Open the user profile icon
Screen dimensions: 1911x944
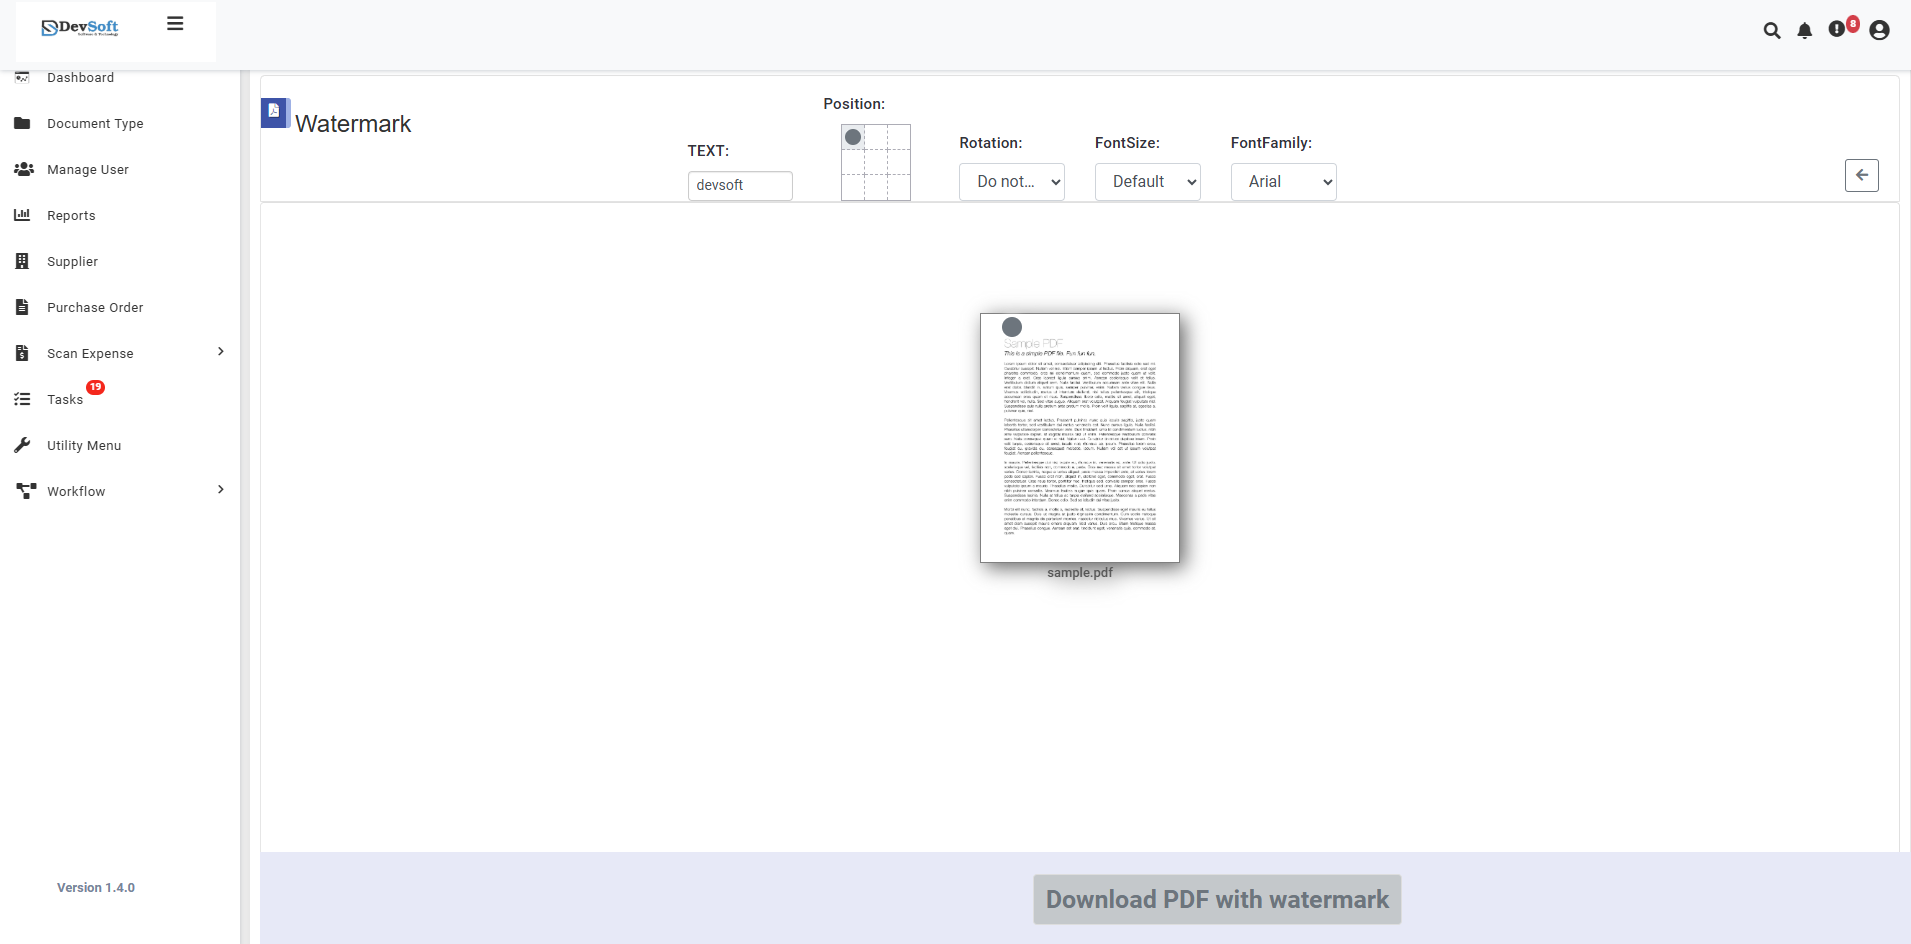[1879, 31]
